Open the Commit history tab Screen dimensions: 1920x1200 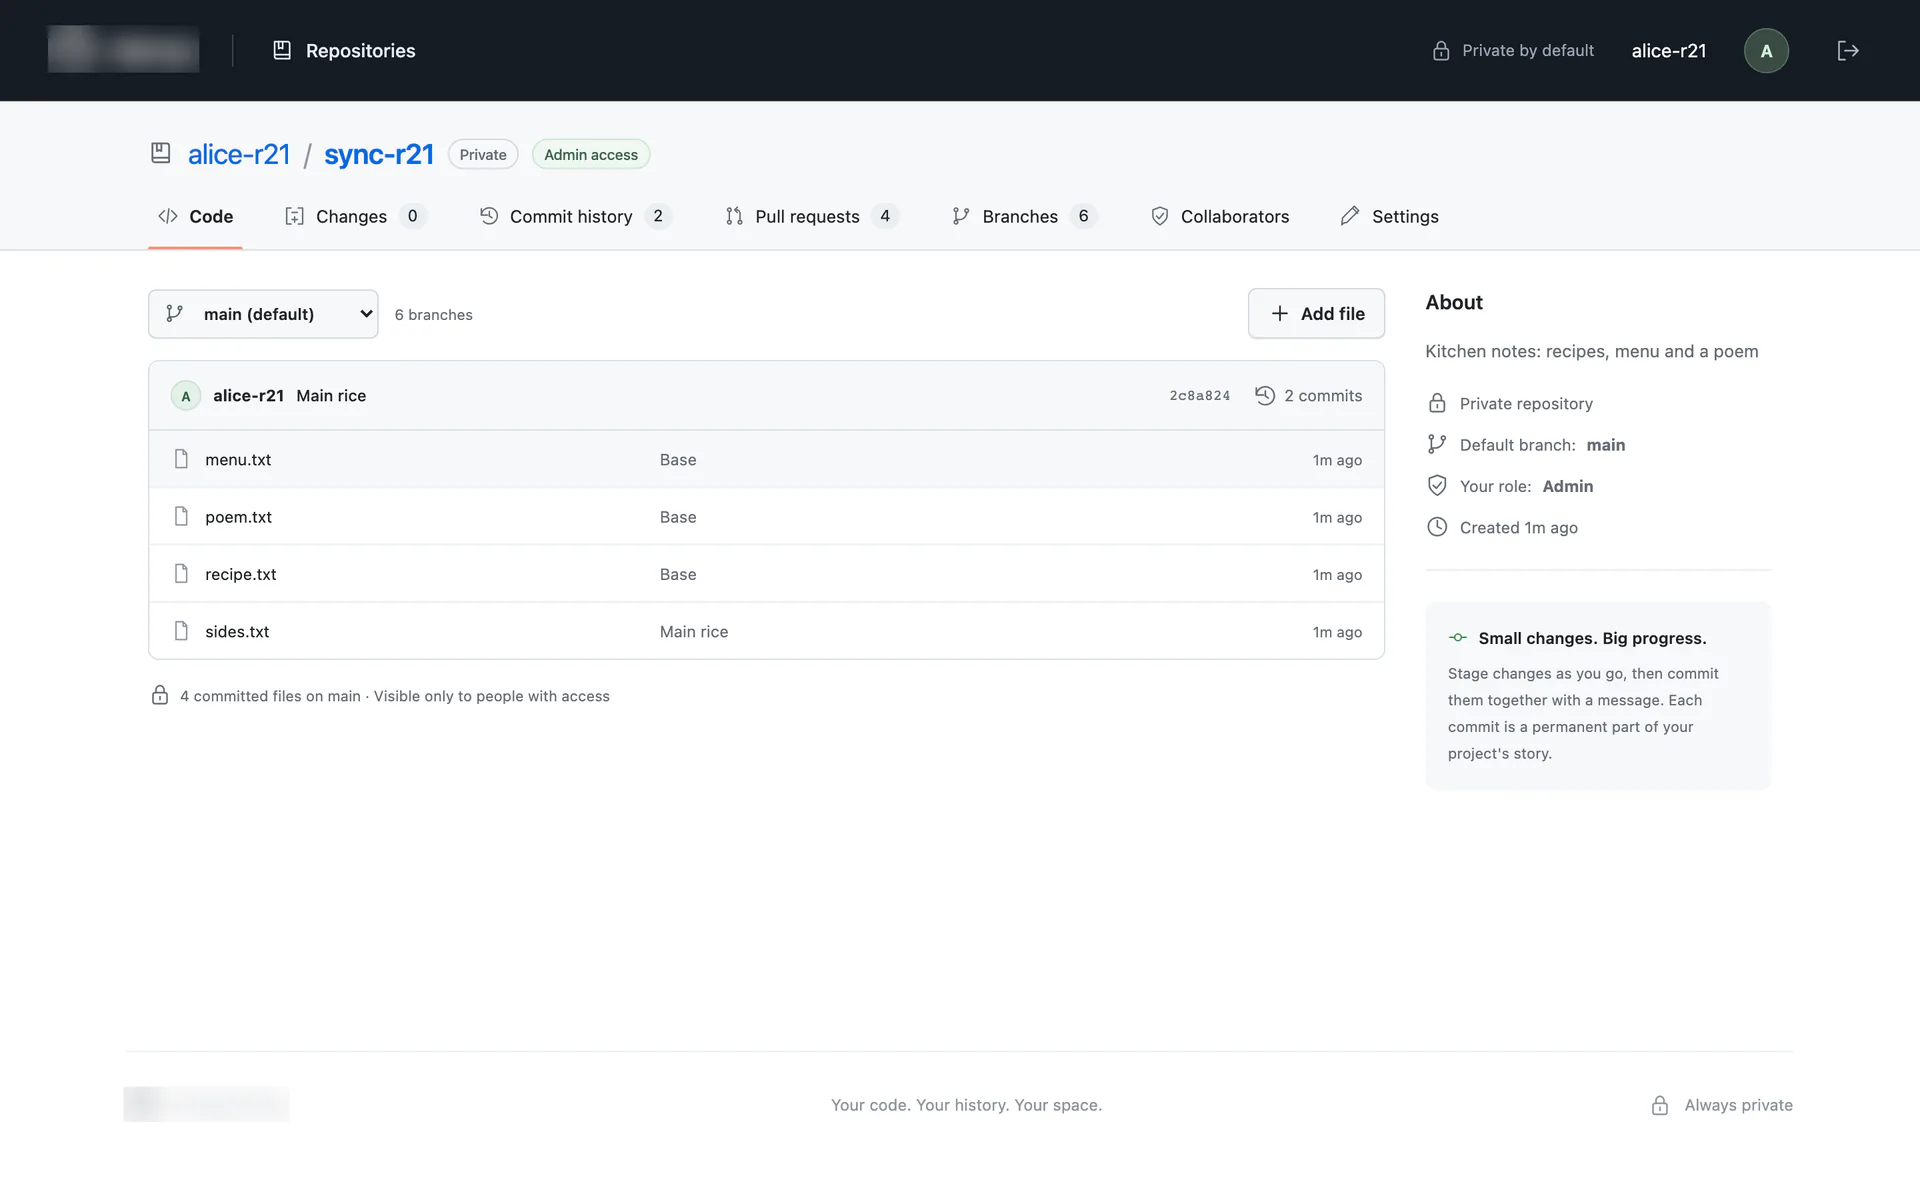click(x=575, y=216)
